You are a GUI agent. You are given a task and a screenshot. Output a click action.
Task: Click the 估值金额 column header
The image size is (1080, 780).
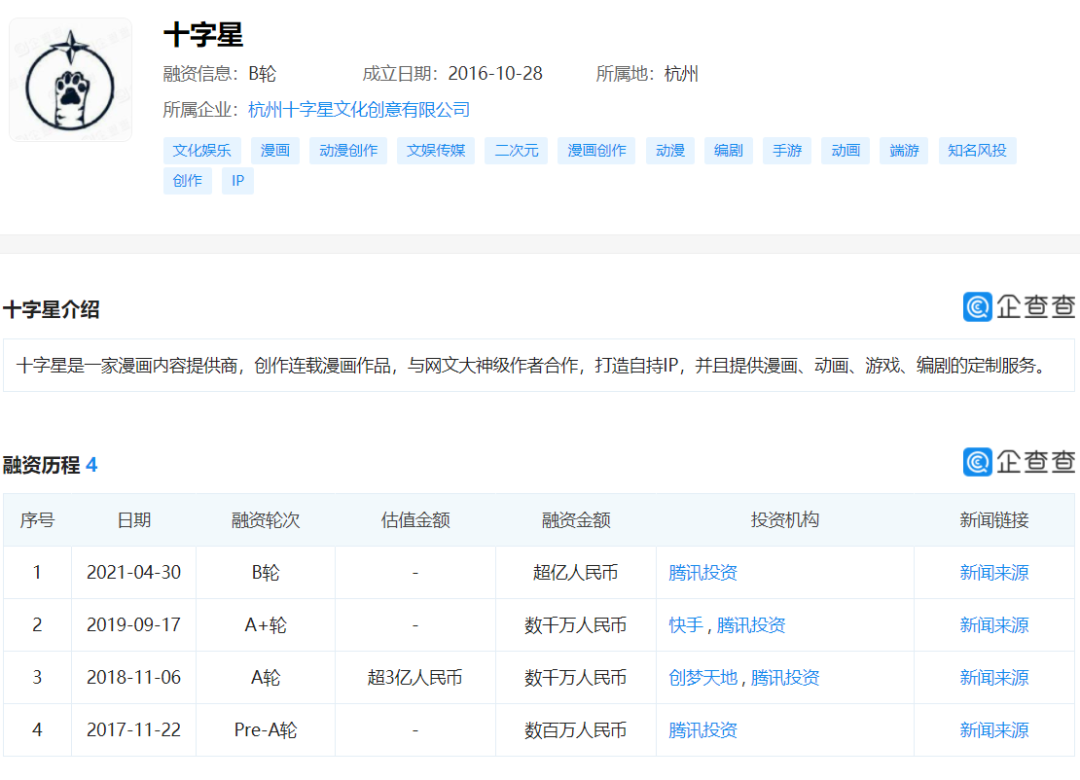click(x=415, y=520)
